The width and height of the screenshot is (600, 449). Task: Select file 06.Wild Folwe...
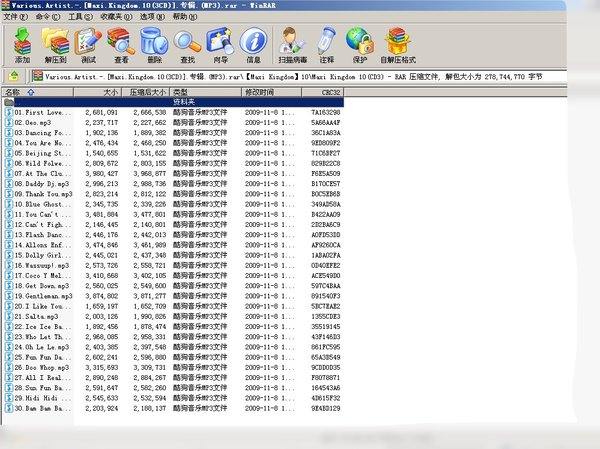point(173,163)
